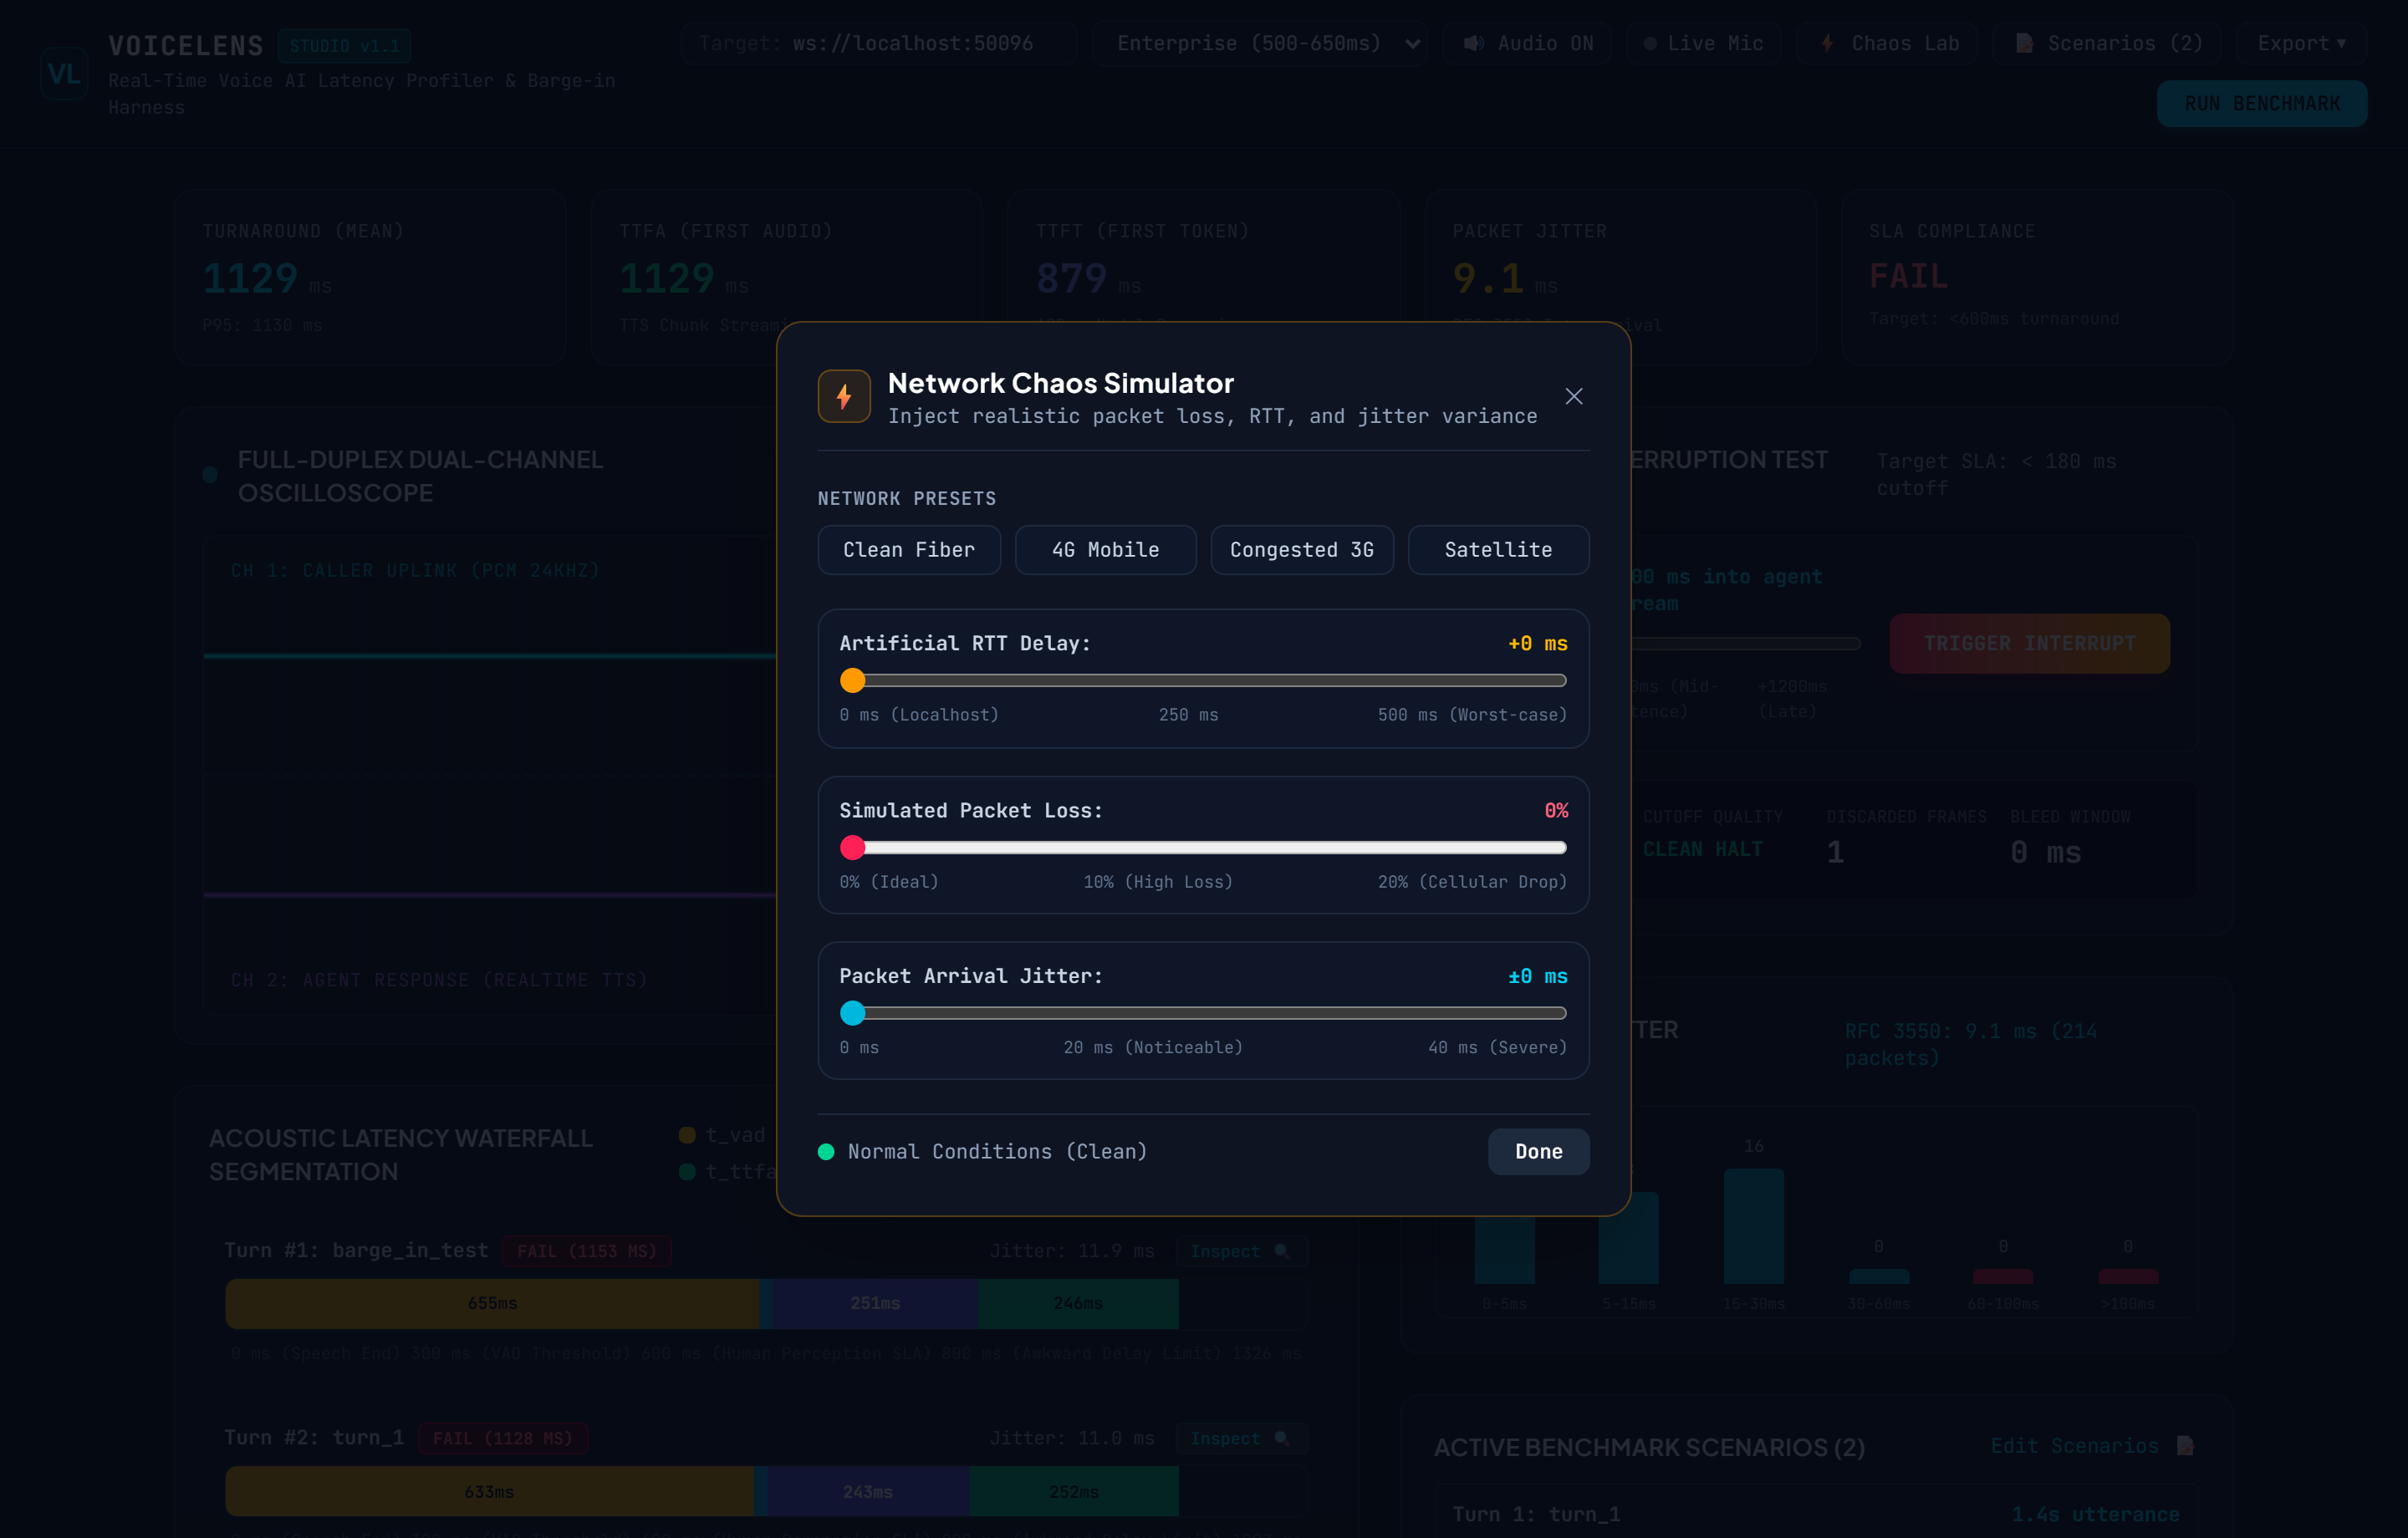Click the VL logo icon
Image resolution: width=2408 pixels, height=1538 pixels.
tap(64, 74)
